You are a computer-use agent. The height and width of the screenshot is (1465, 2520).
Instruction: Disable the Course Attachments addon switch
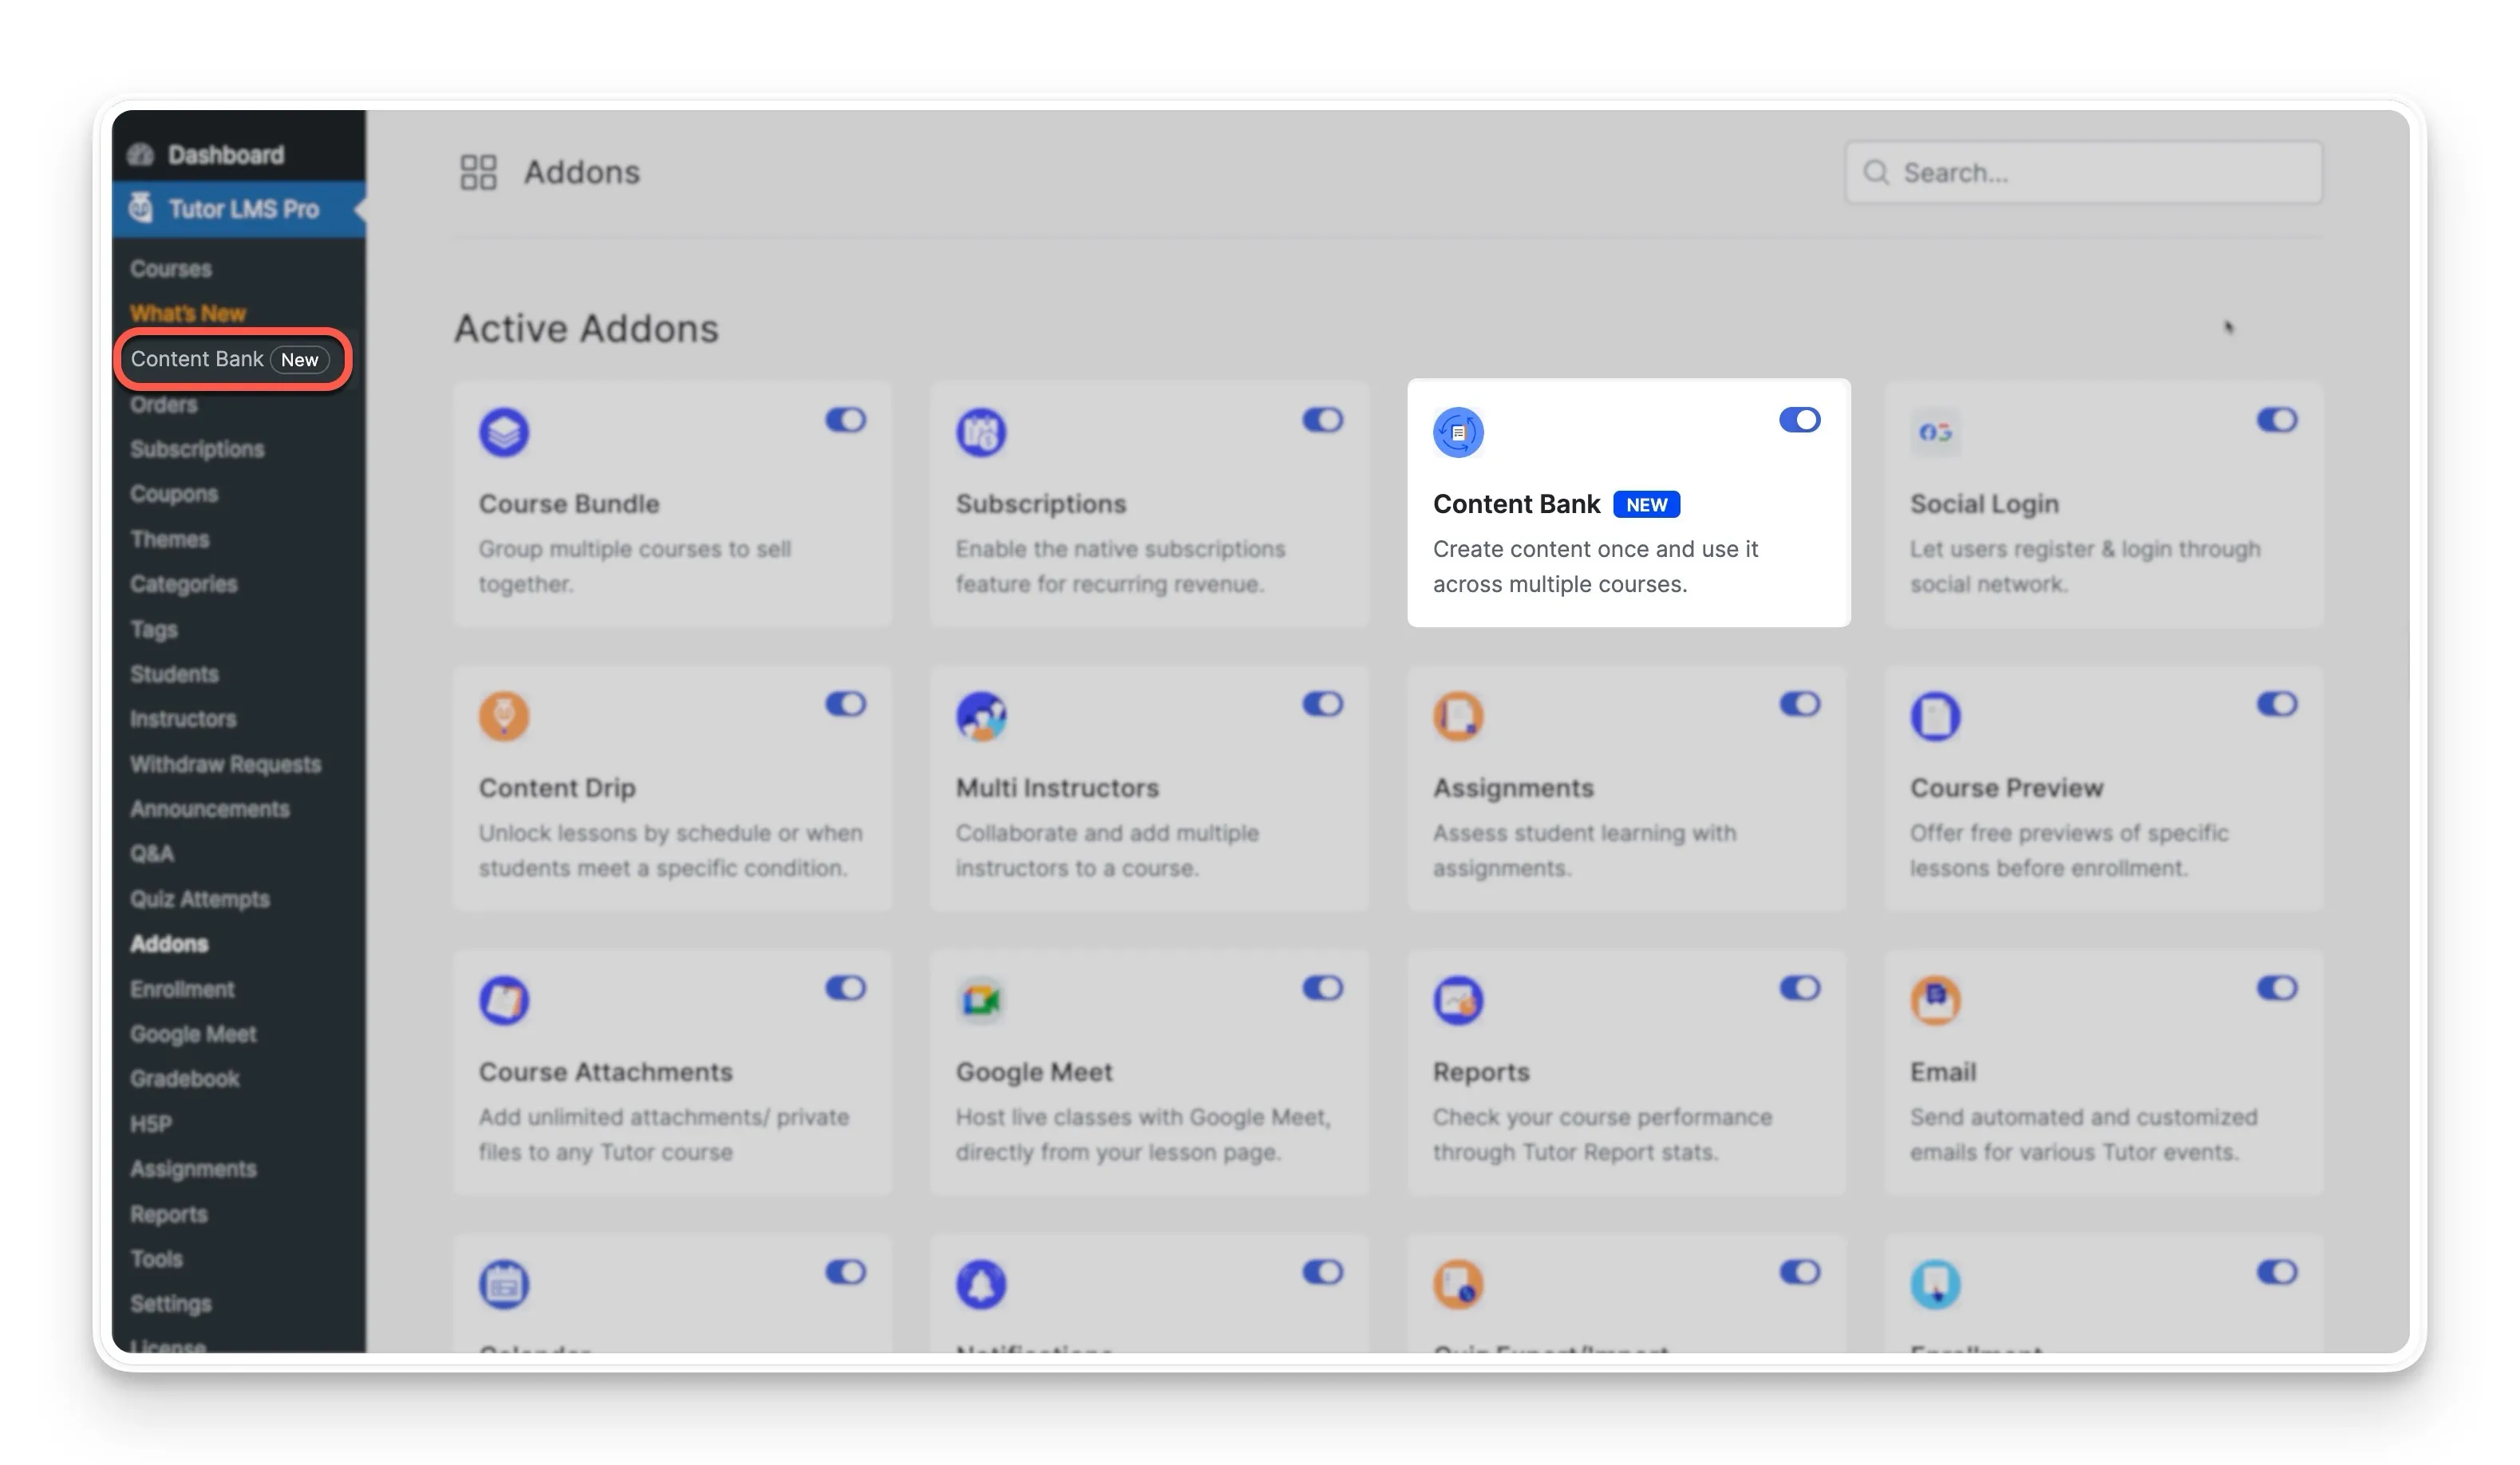[x=845, y=988]
